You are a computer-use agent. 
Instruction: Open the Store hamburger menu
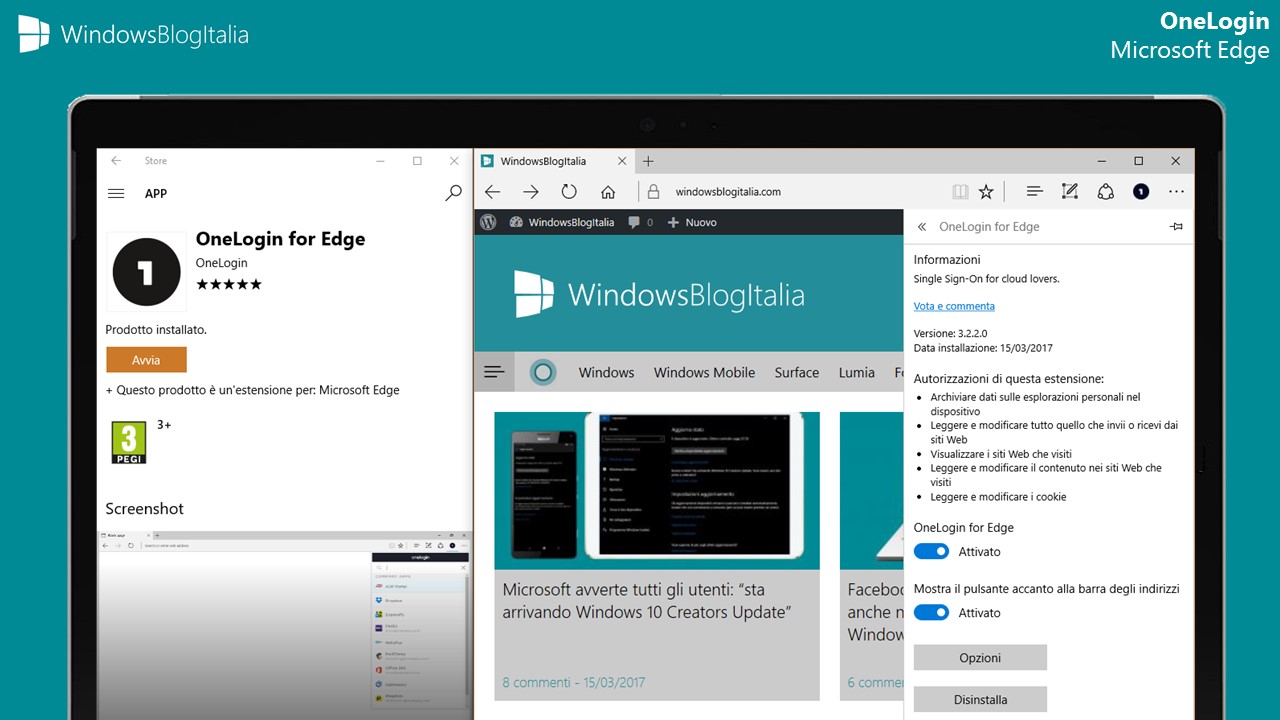tap(116, 193)
